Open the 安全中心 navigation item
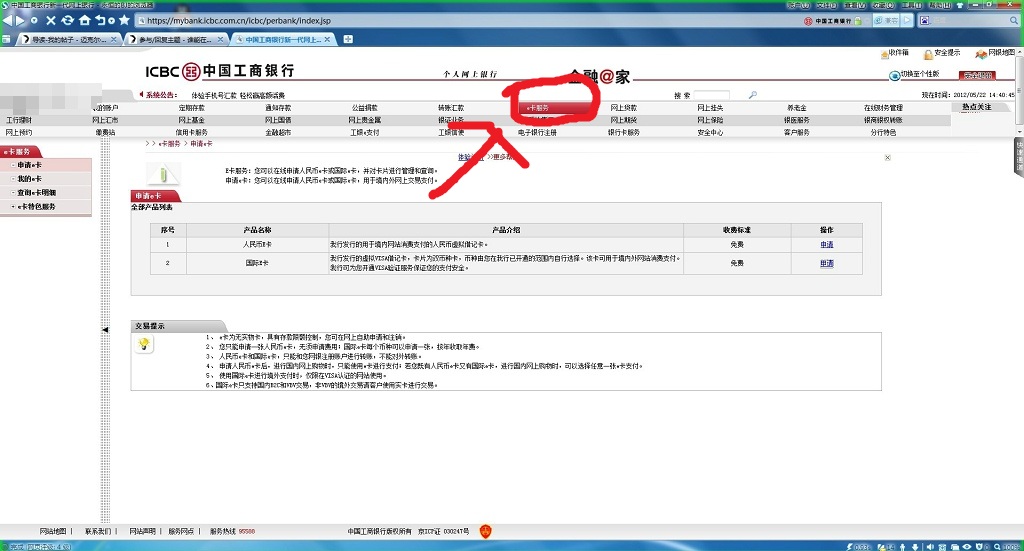The image size is (1024, 551). 710,133
